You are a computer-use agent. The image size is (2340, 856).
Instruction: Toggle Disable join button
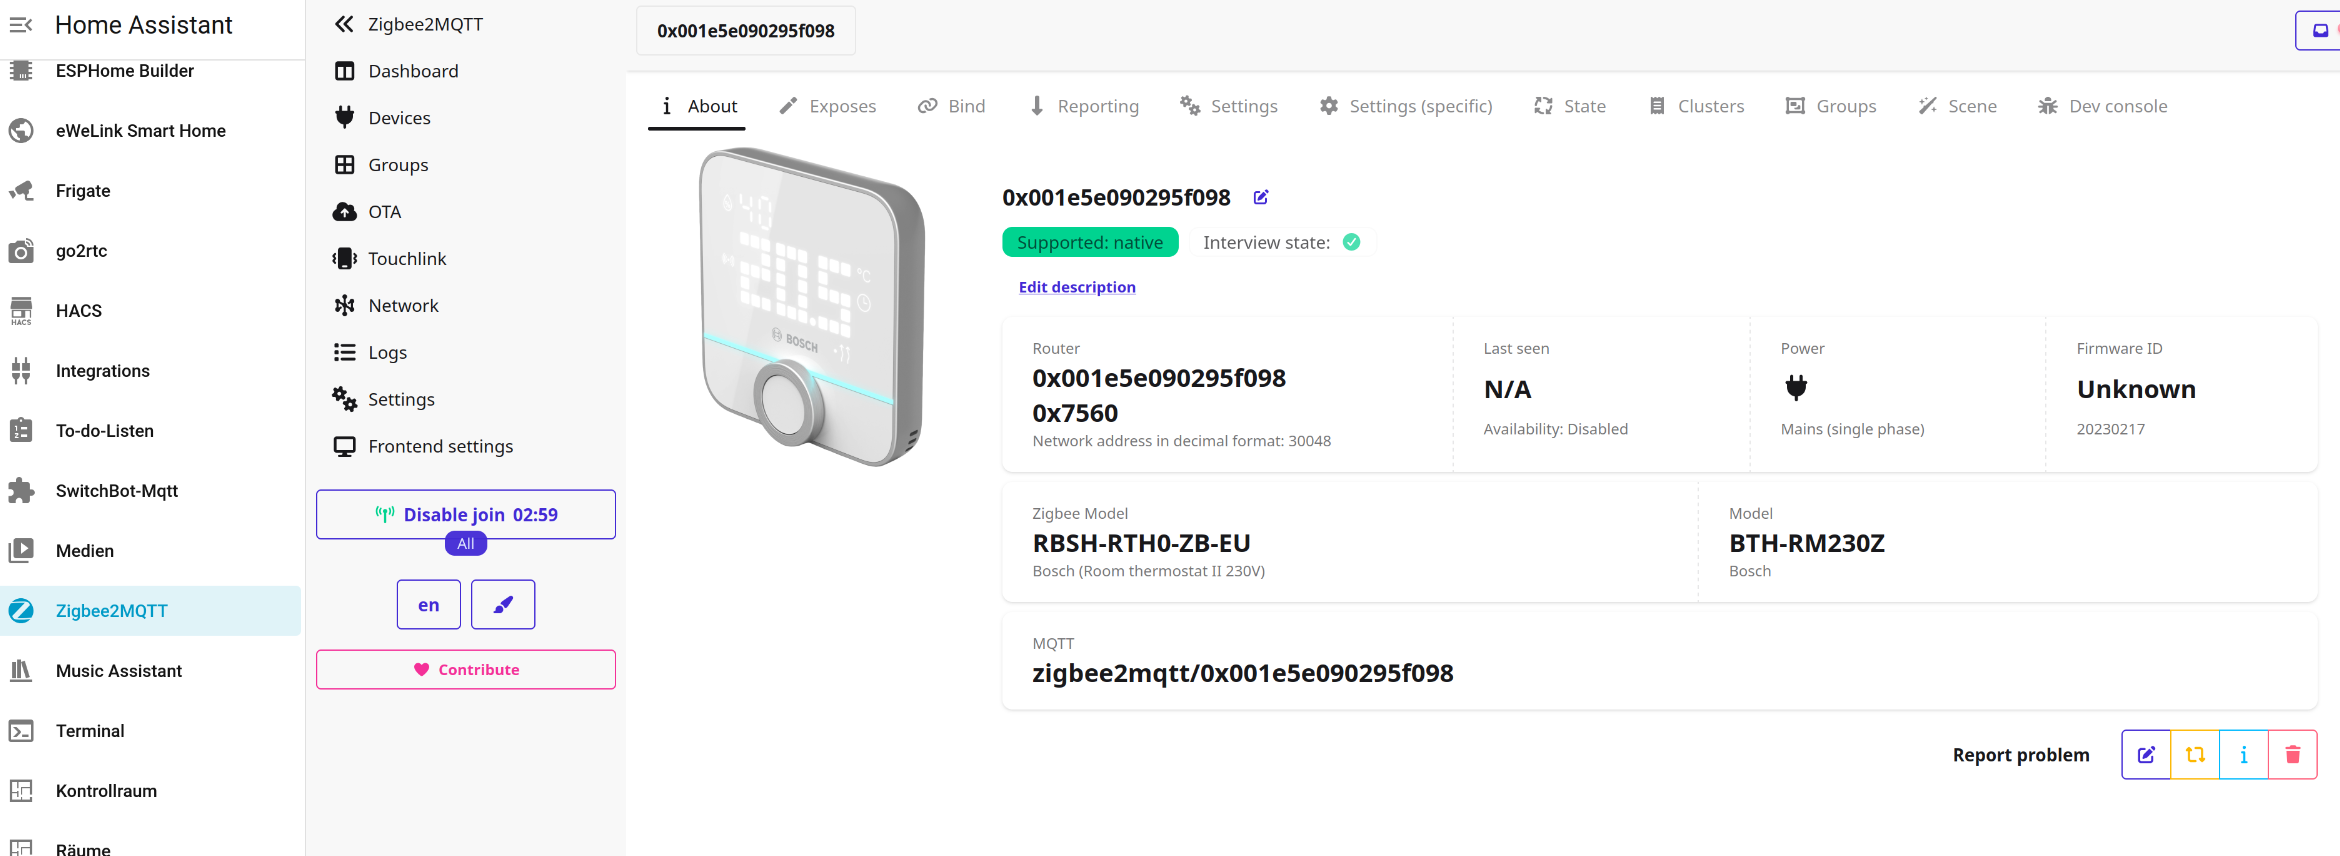pos(466,514)
